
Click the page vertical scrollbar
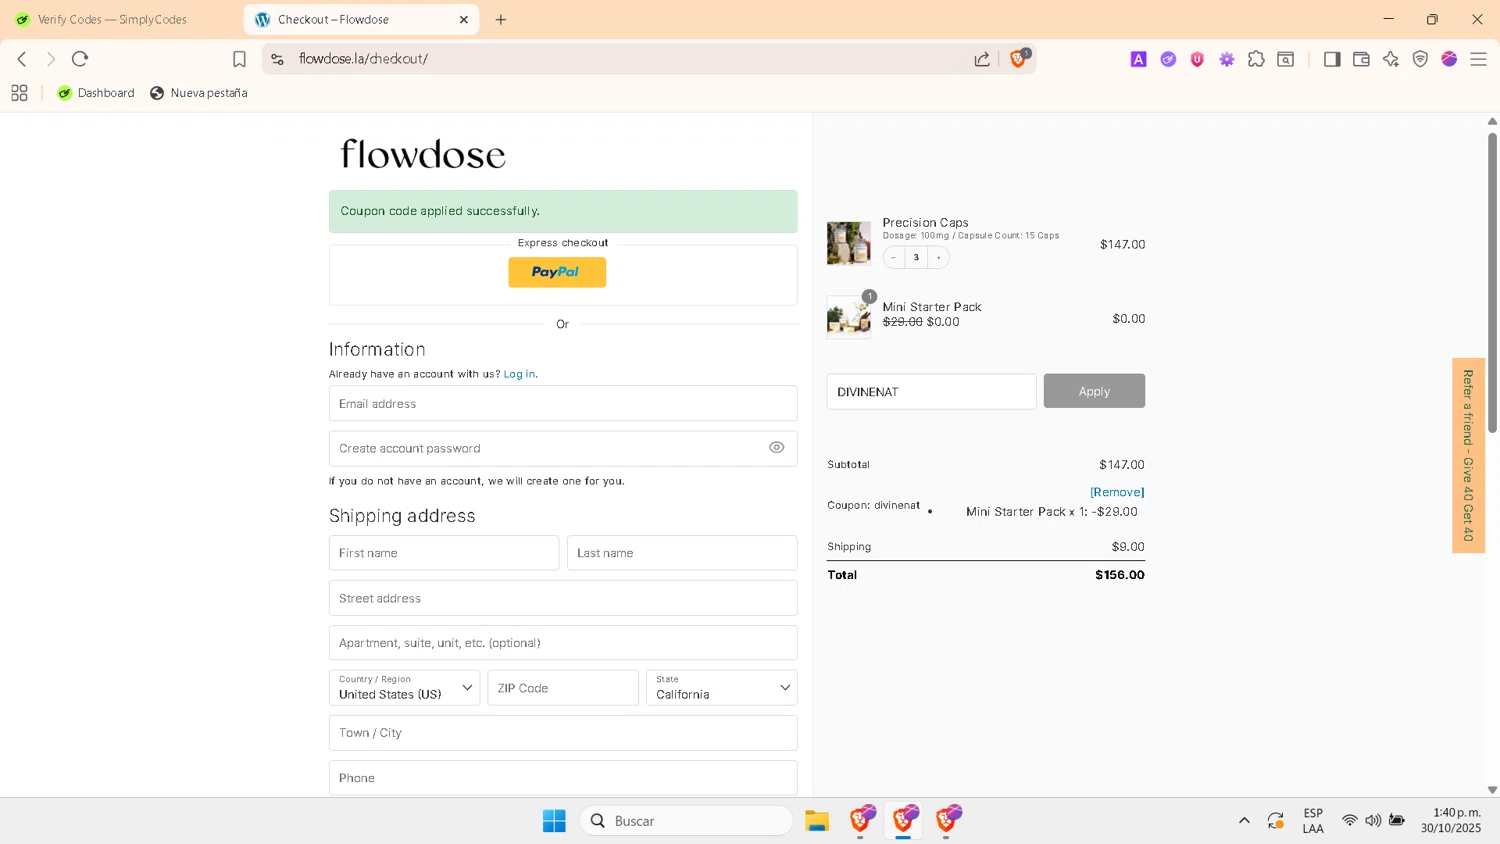coord(1492,283)
